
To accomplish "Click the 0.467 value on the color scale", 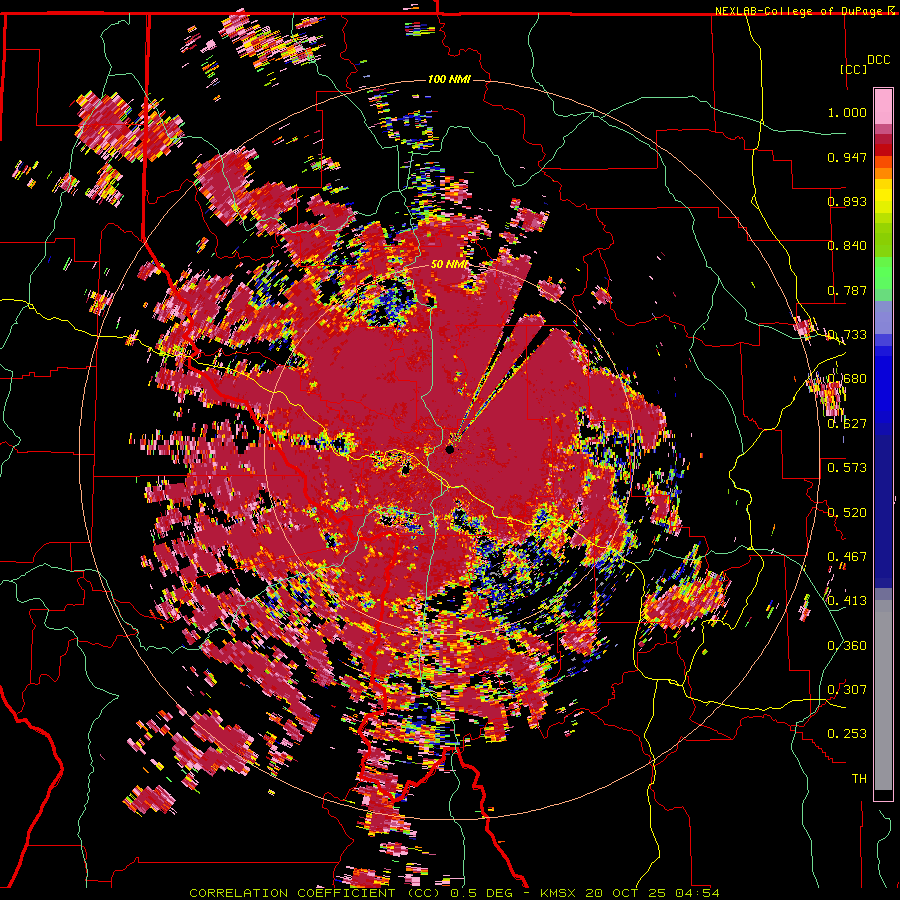I will point(847,556).
